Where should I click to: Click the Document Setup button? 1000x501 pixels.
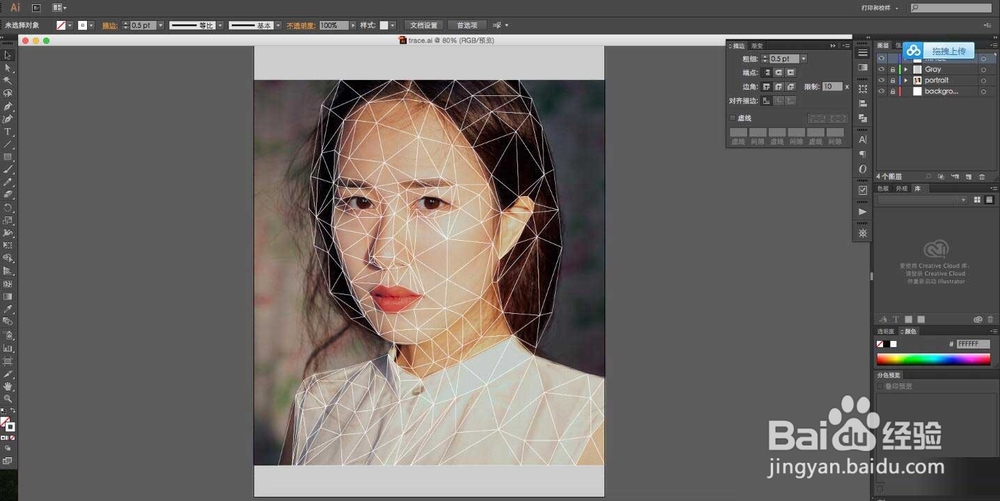point(424,25)
